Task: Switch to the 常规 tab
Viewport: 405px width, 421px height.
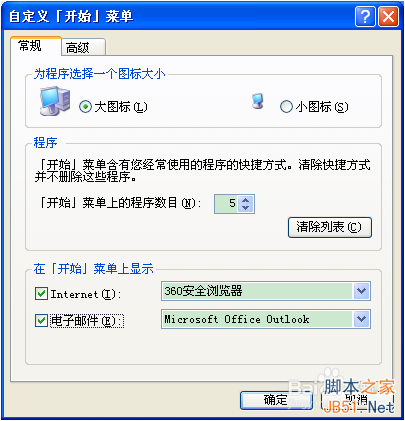Action: pyautogui.click(x=36, y=45)
